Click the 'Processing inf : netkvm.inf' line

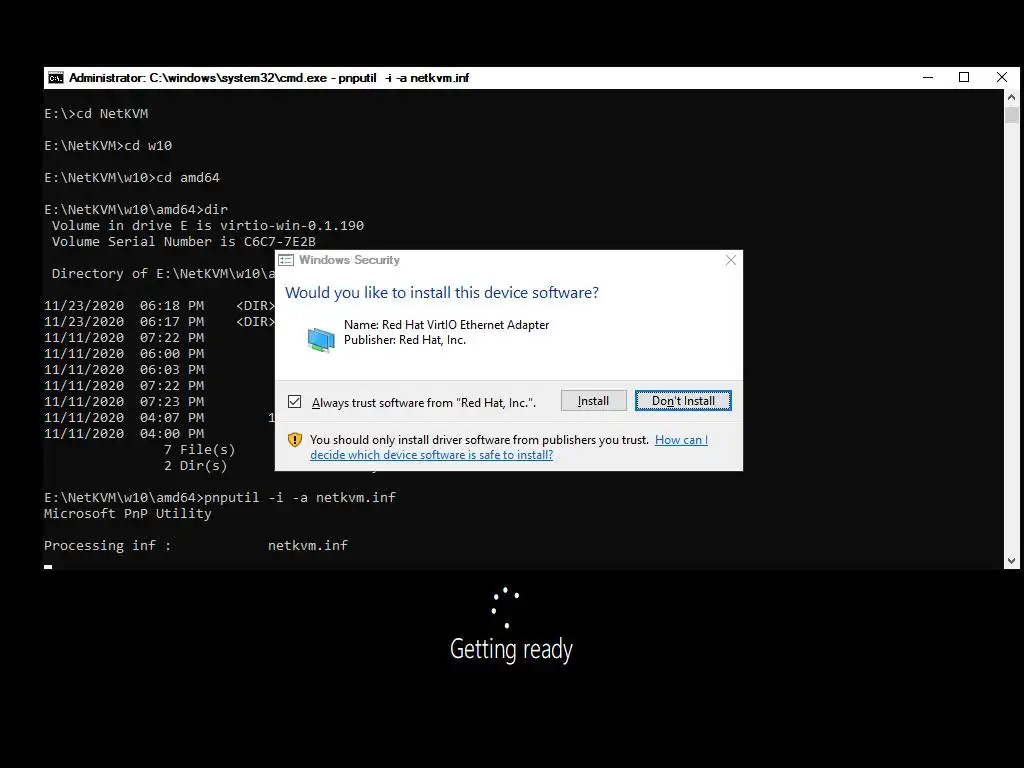pyautogui.click(x=196, y=545)
